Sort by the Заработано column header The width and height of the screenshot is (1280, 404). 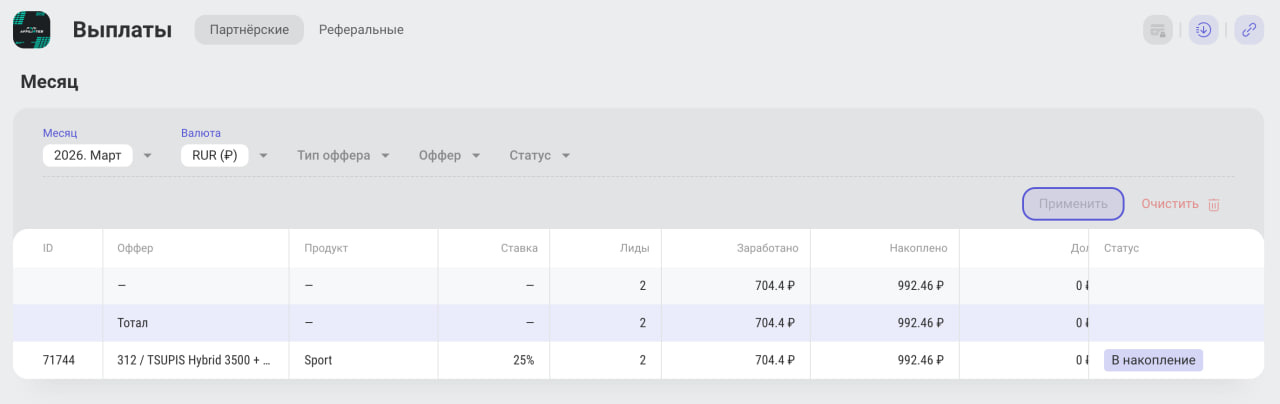767,248
